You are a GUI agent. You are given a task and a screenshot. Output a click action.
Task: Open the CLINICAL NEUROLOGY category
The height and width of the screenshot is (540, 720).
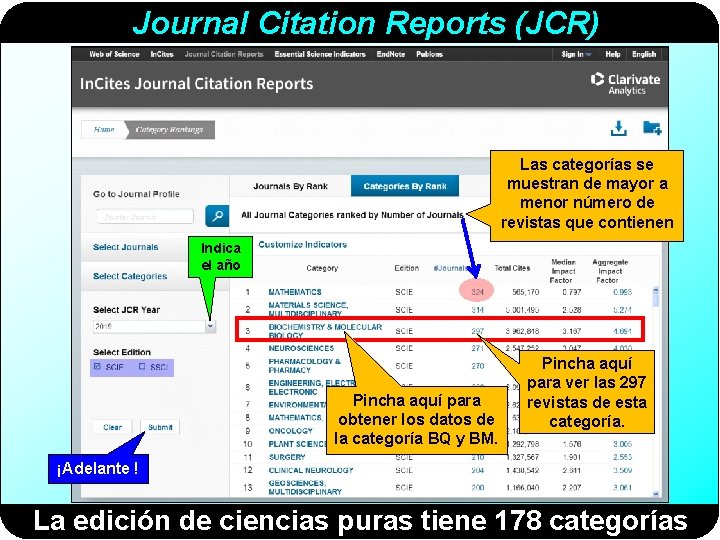(311, 470)
